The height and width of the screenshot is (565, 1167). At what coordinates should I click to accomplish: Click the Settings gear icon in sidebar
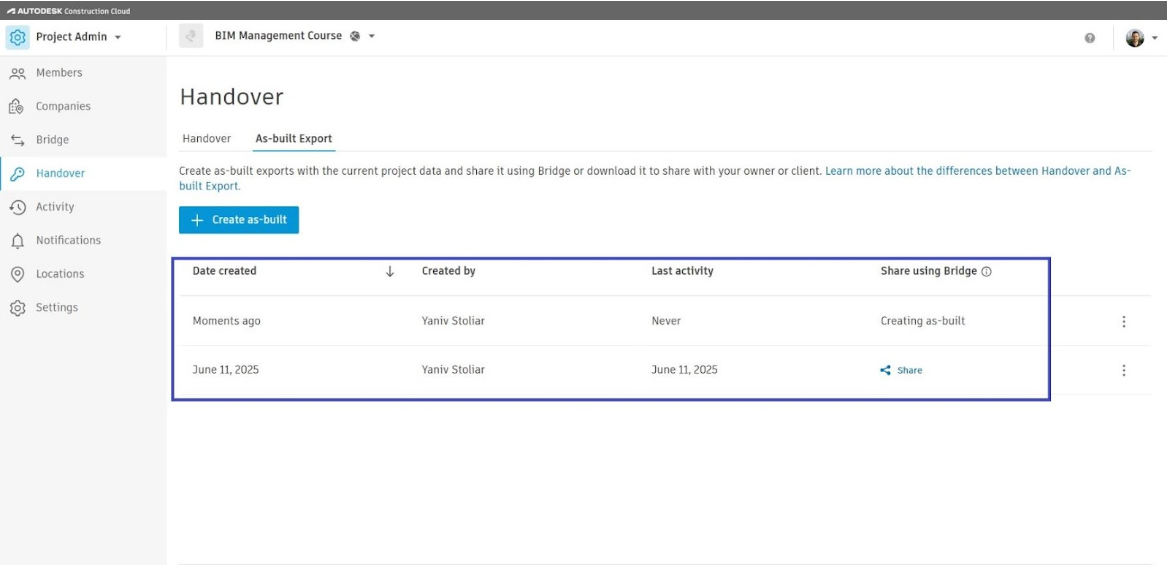pyautogui.click(x=17, y=308)
